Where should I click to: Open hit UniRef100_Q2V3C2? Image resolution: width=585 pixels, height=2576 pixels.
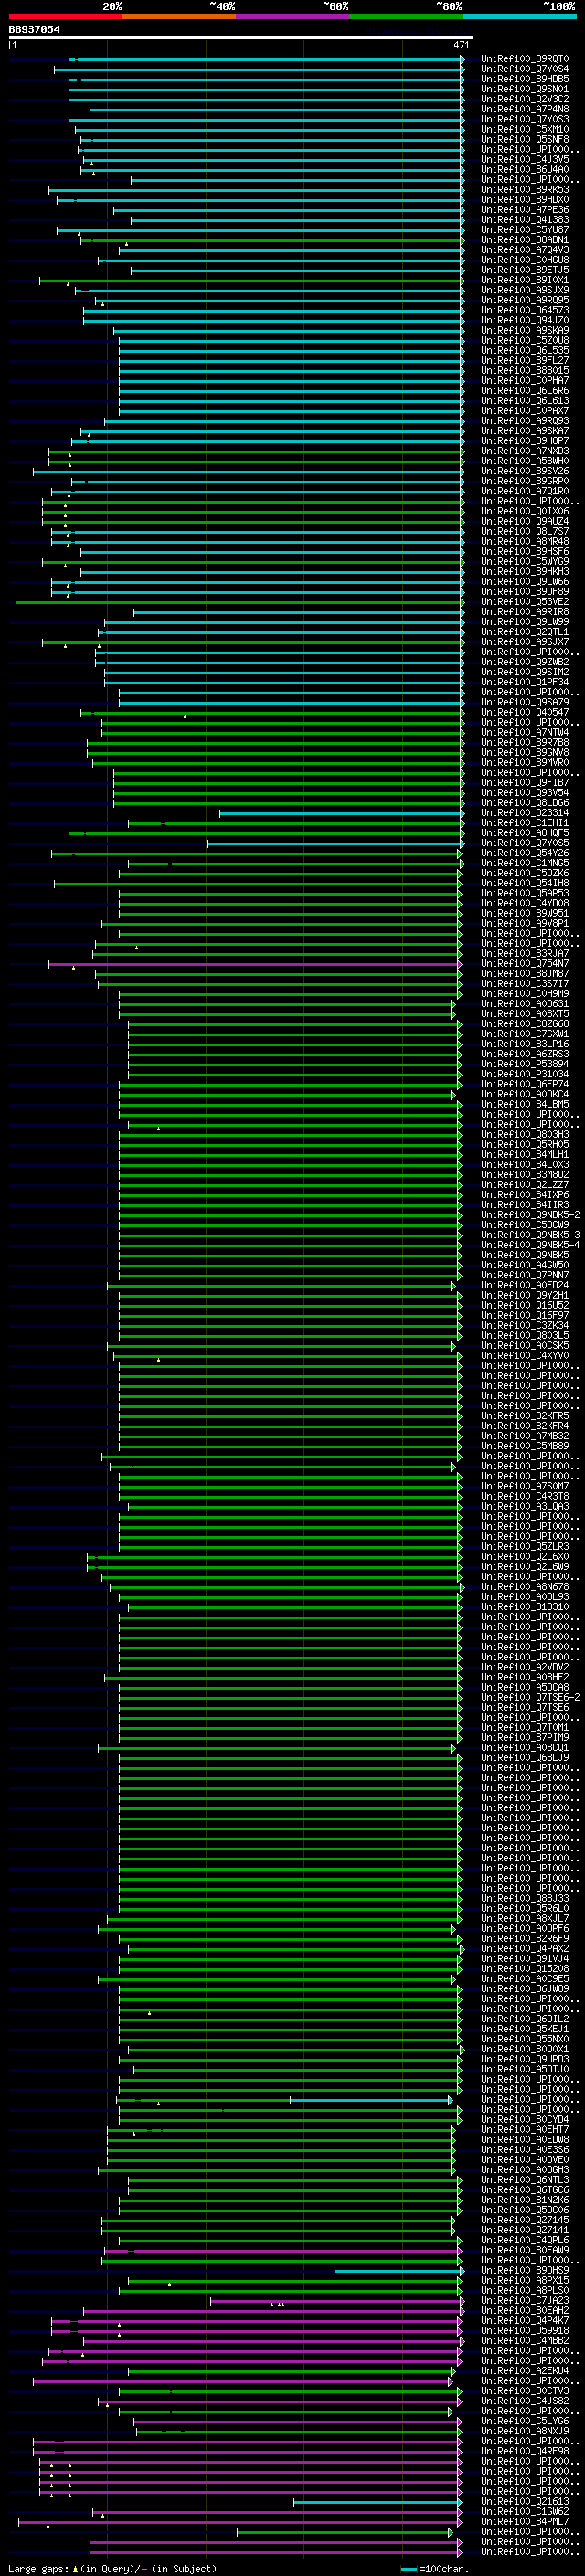point(524,99)
